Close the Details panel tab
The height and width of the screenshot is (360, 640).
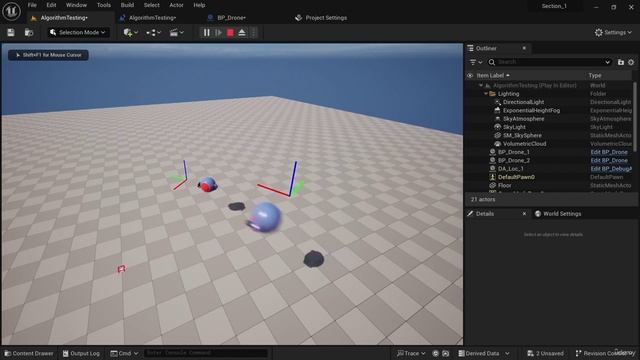[524, 214]
